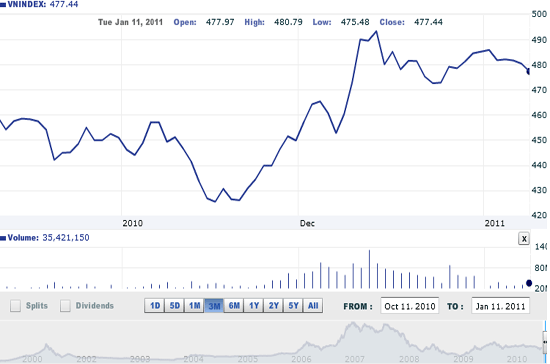Screen dimensions: 550x364
Task: Click the Low value 475.48
Action: click(x=355, y=22)
